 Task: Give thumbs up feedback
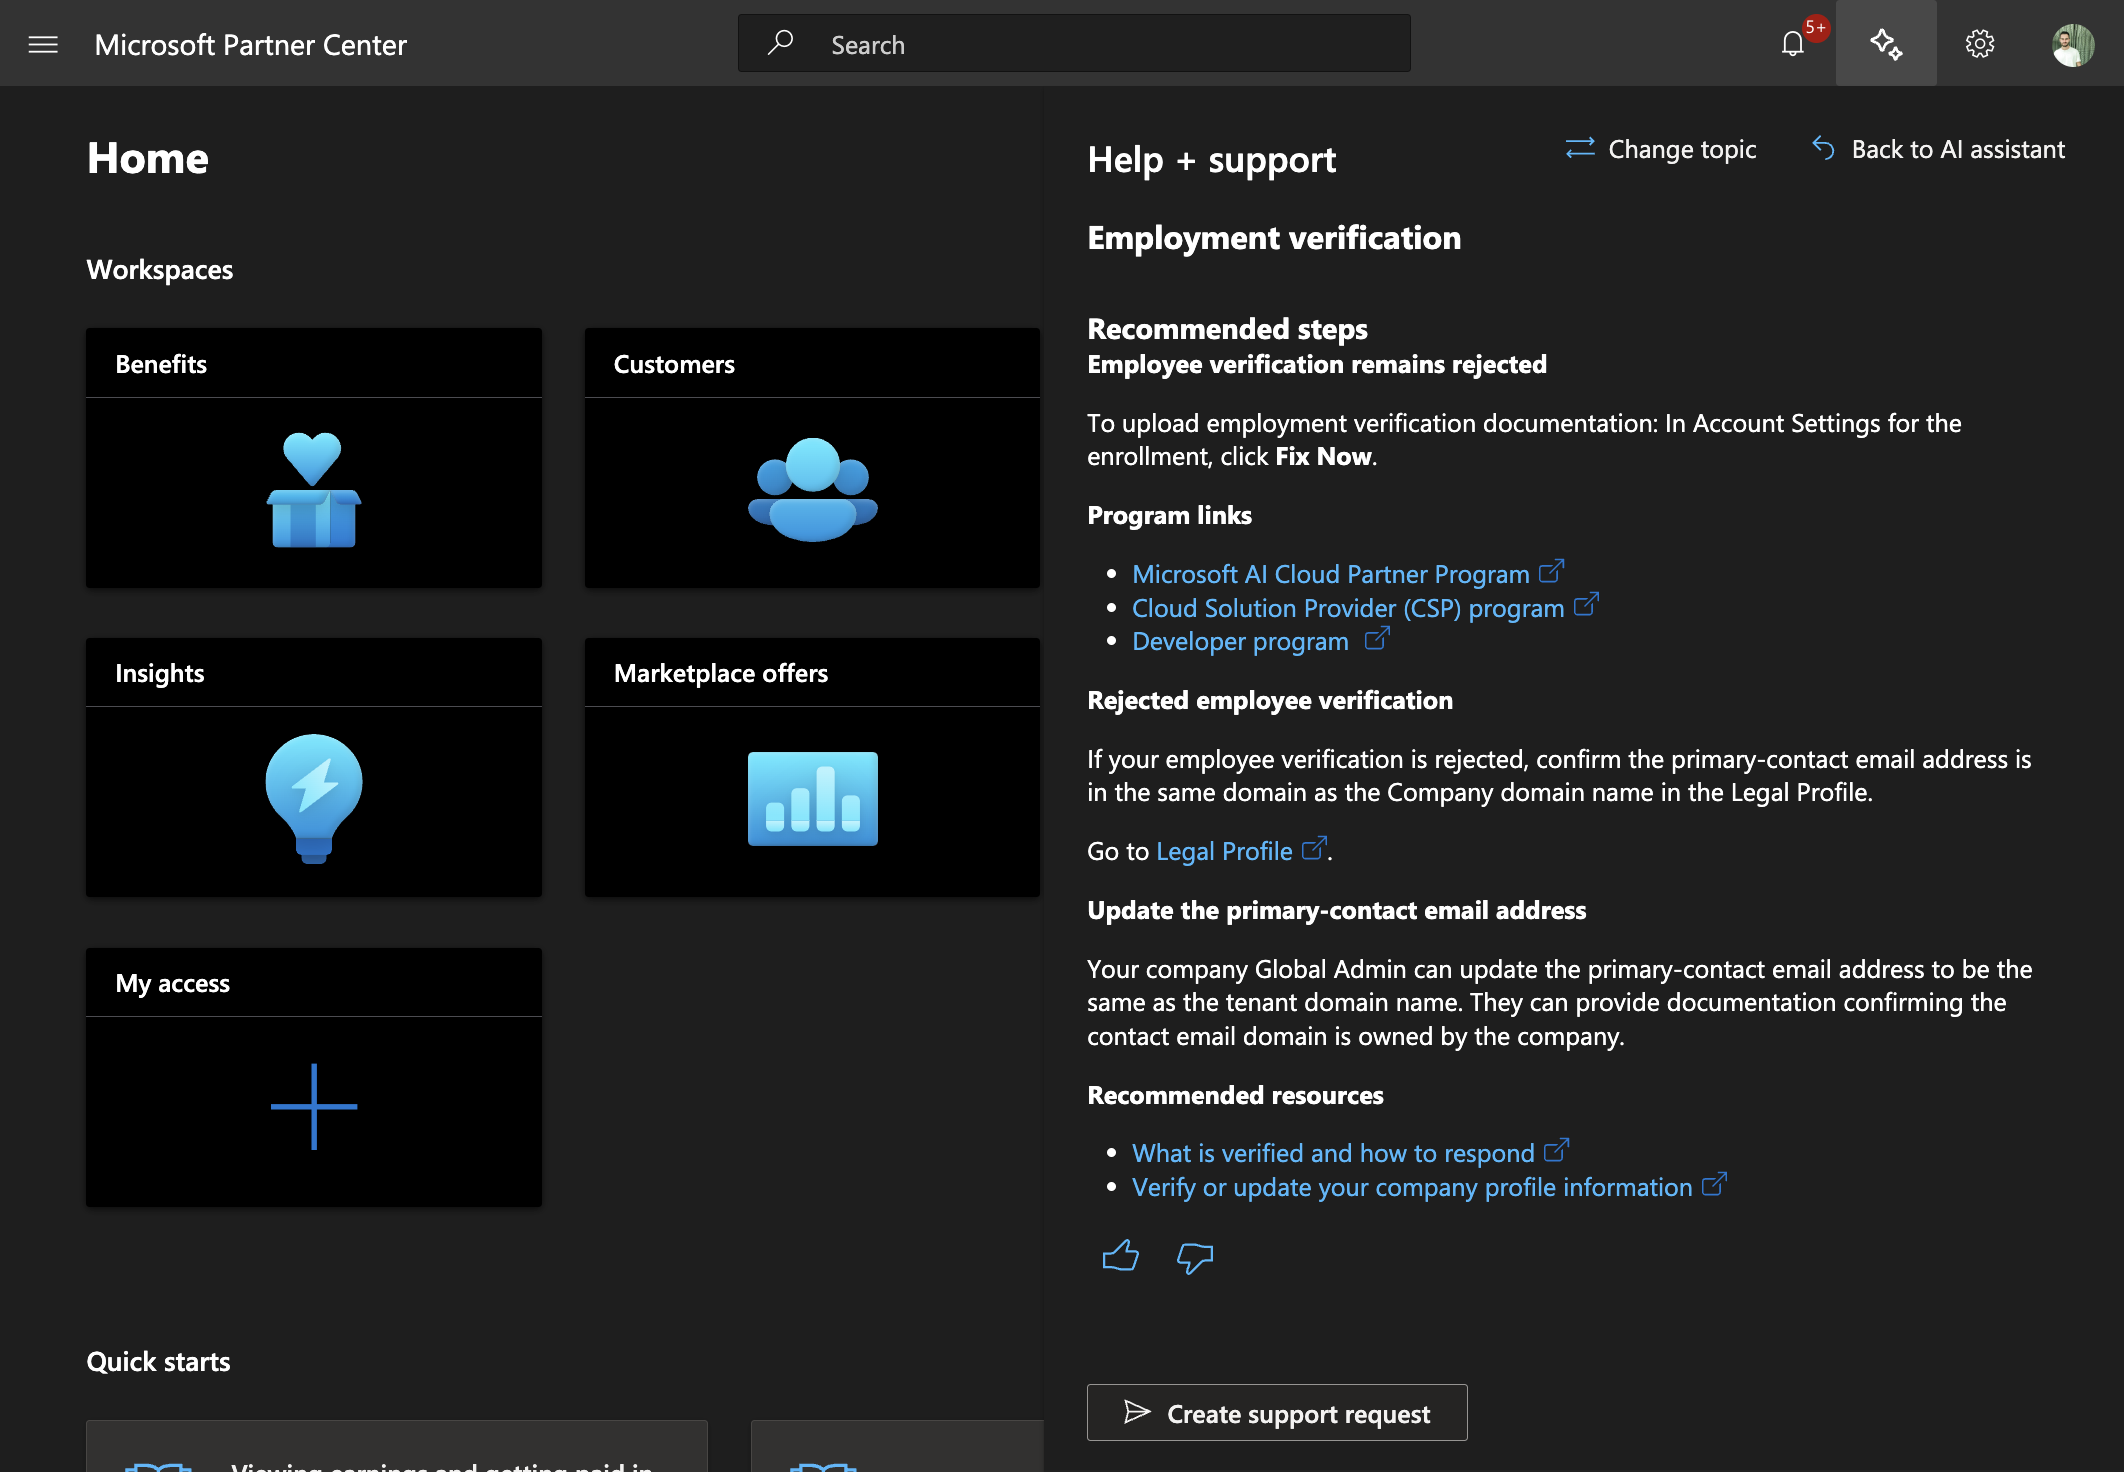[x=1120, y=1256]
